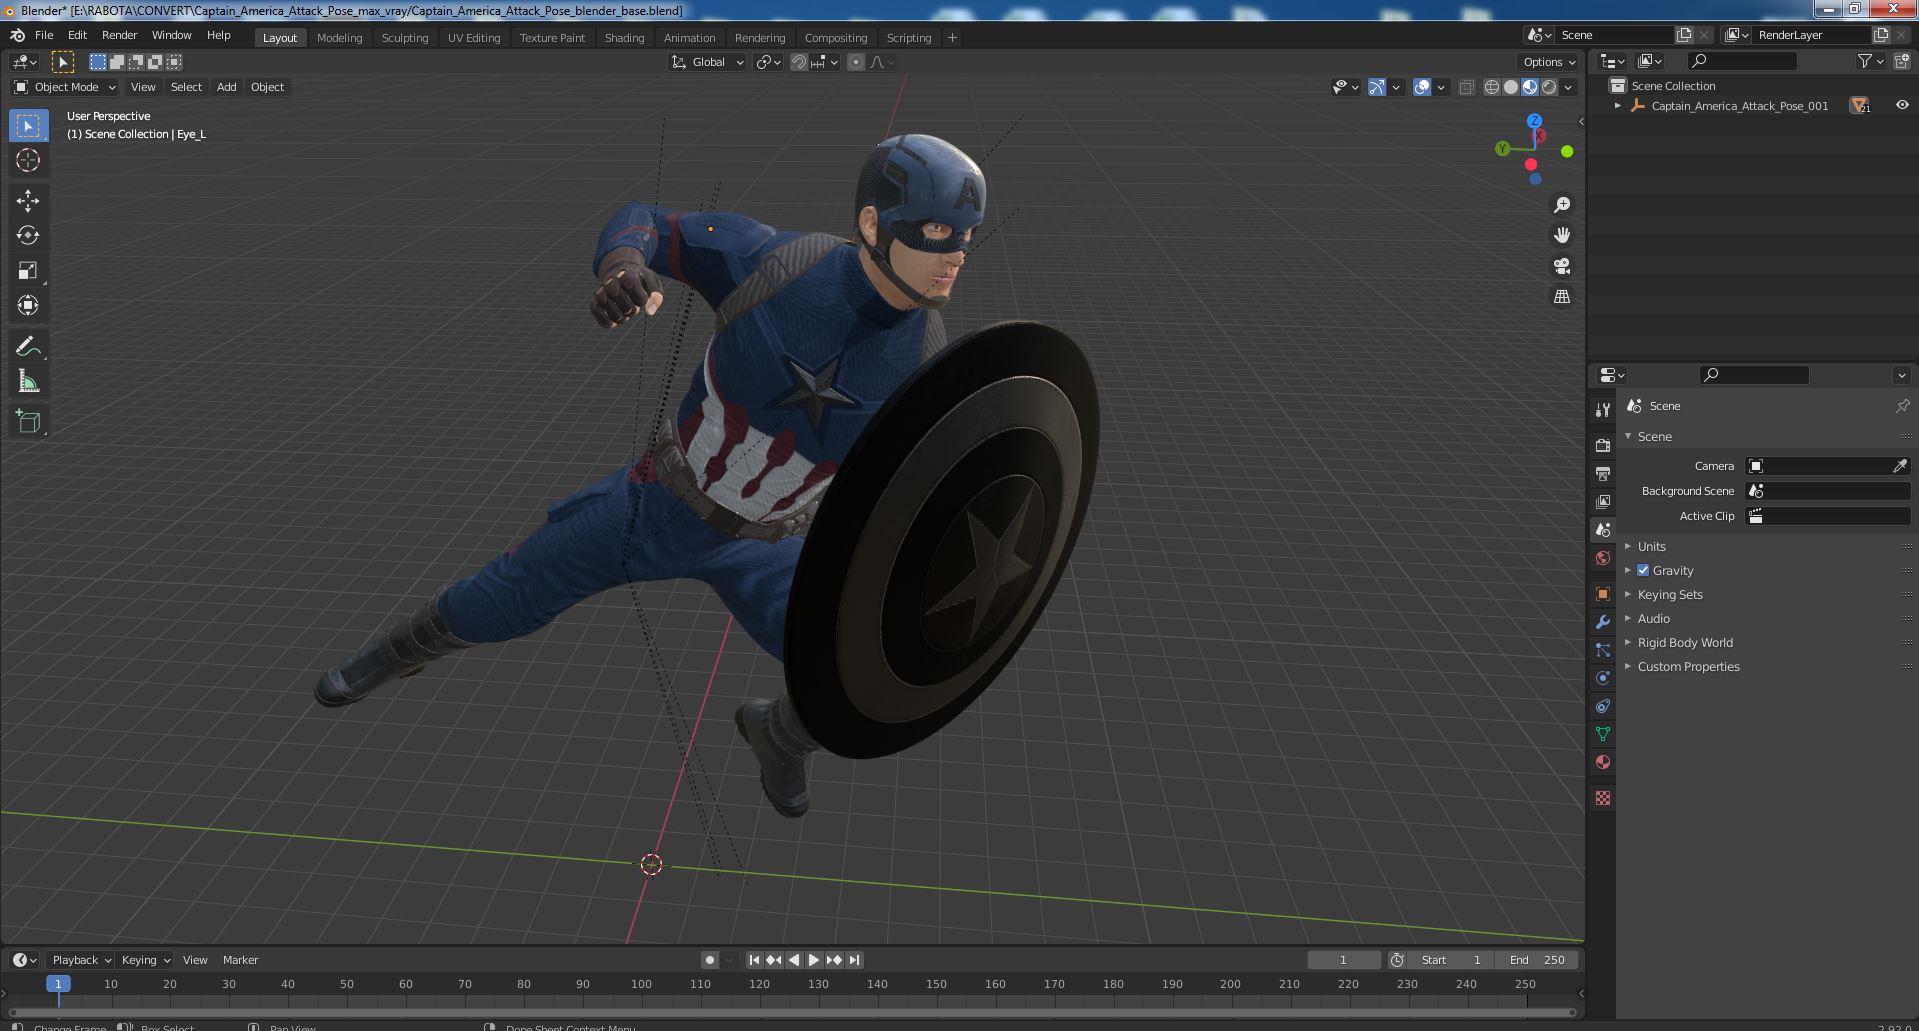Click the pan view hand icon
This screenshot has width=1919, height=1031.
point(1561,235)
